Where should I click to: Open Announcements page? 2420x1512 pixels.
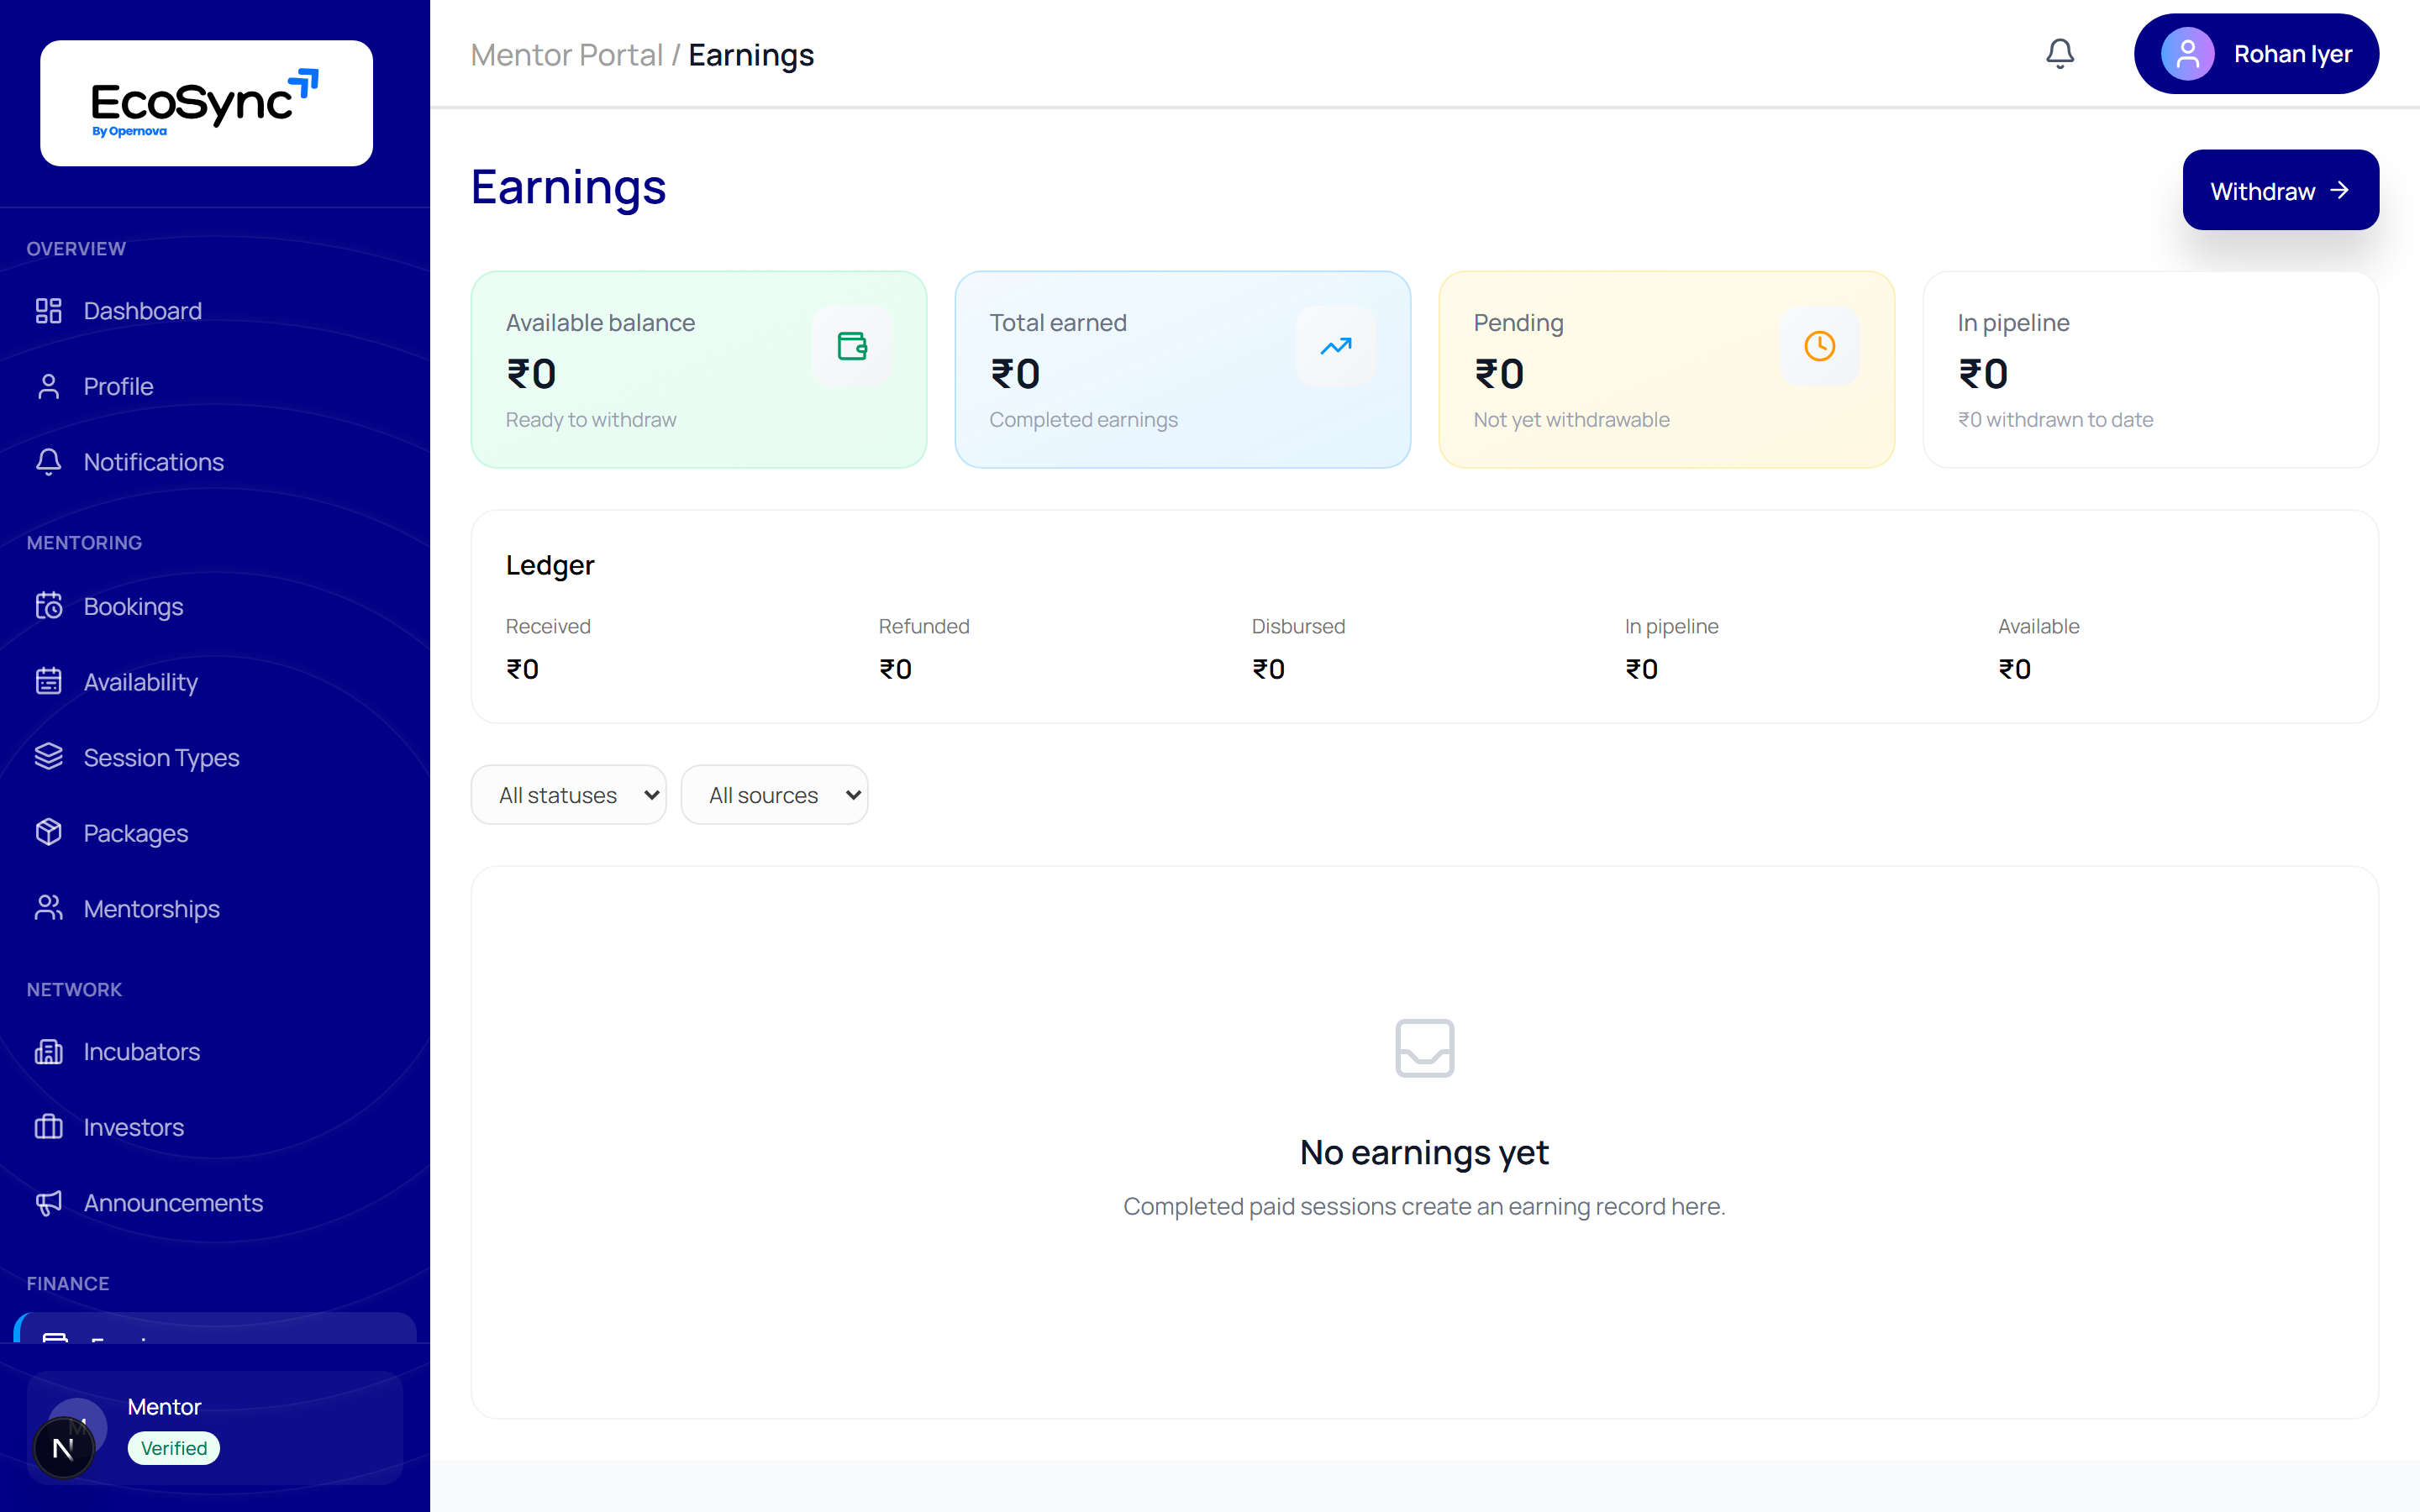(215, 1203)
